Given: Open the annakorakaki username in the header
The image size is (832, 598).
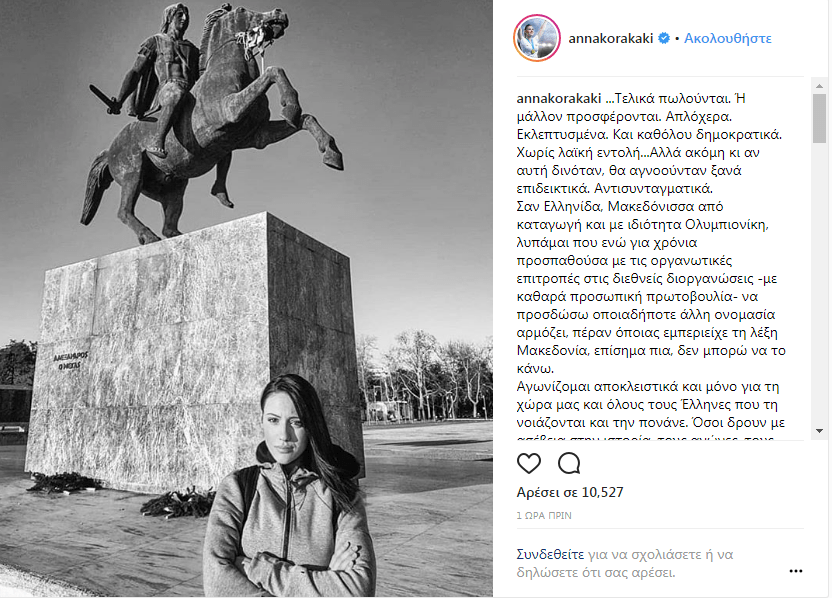Looking at the screenshot, I should tap(610, 38).
